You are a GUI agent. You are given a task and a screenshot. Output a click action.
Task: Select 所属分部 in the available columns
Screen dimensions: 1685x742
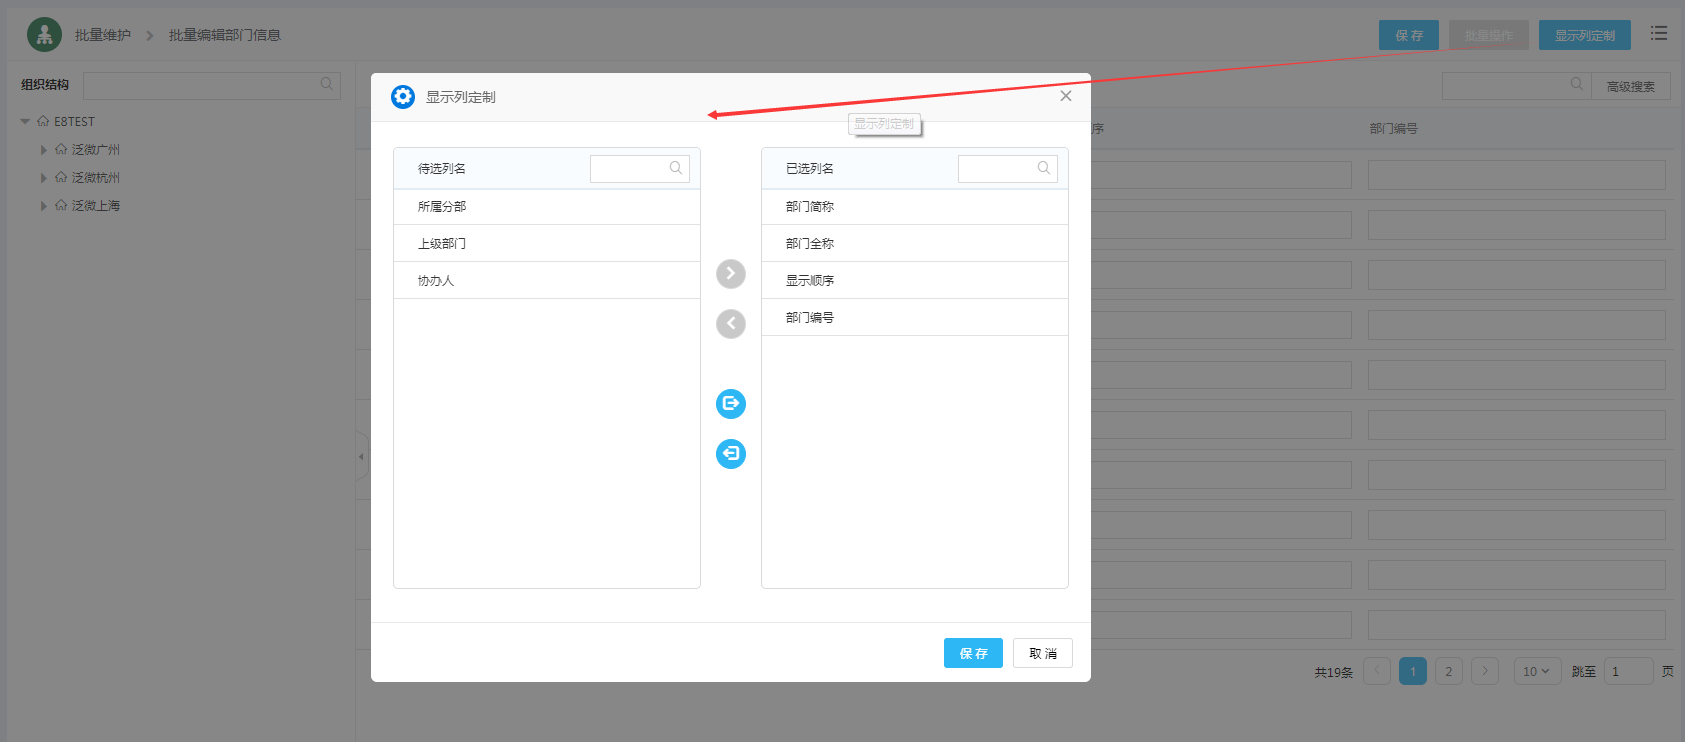point(442,207)
